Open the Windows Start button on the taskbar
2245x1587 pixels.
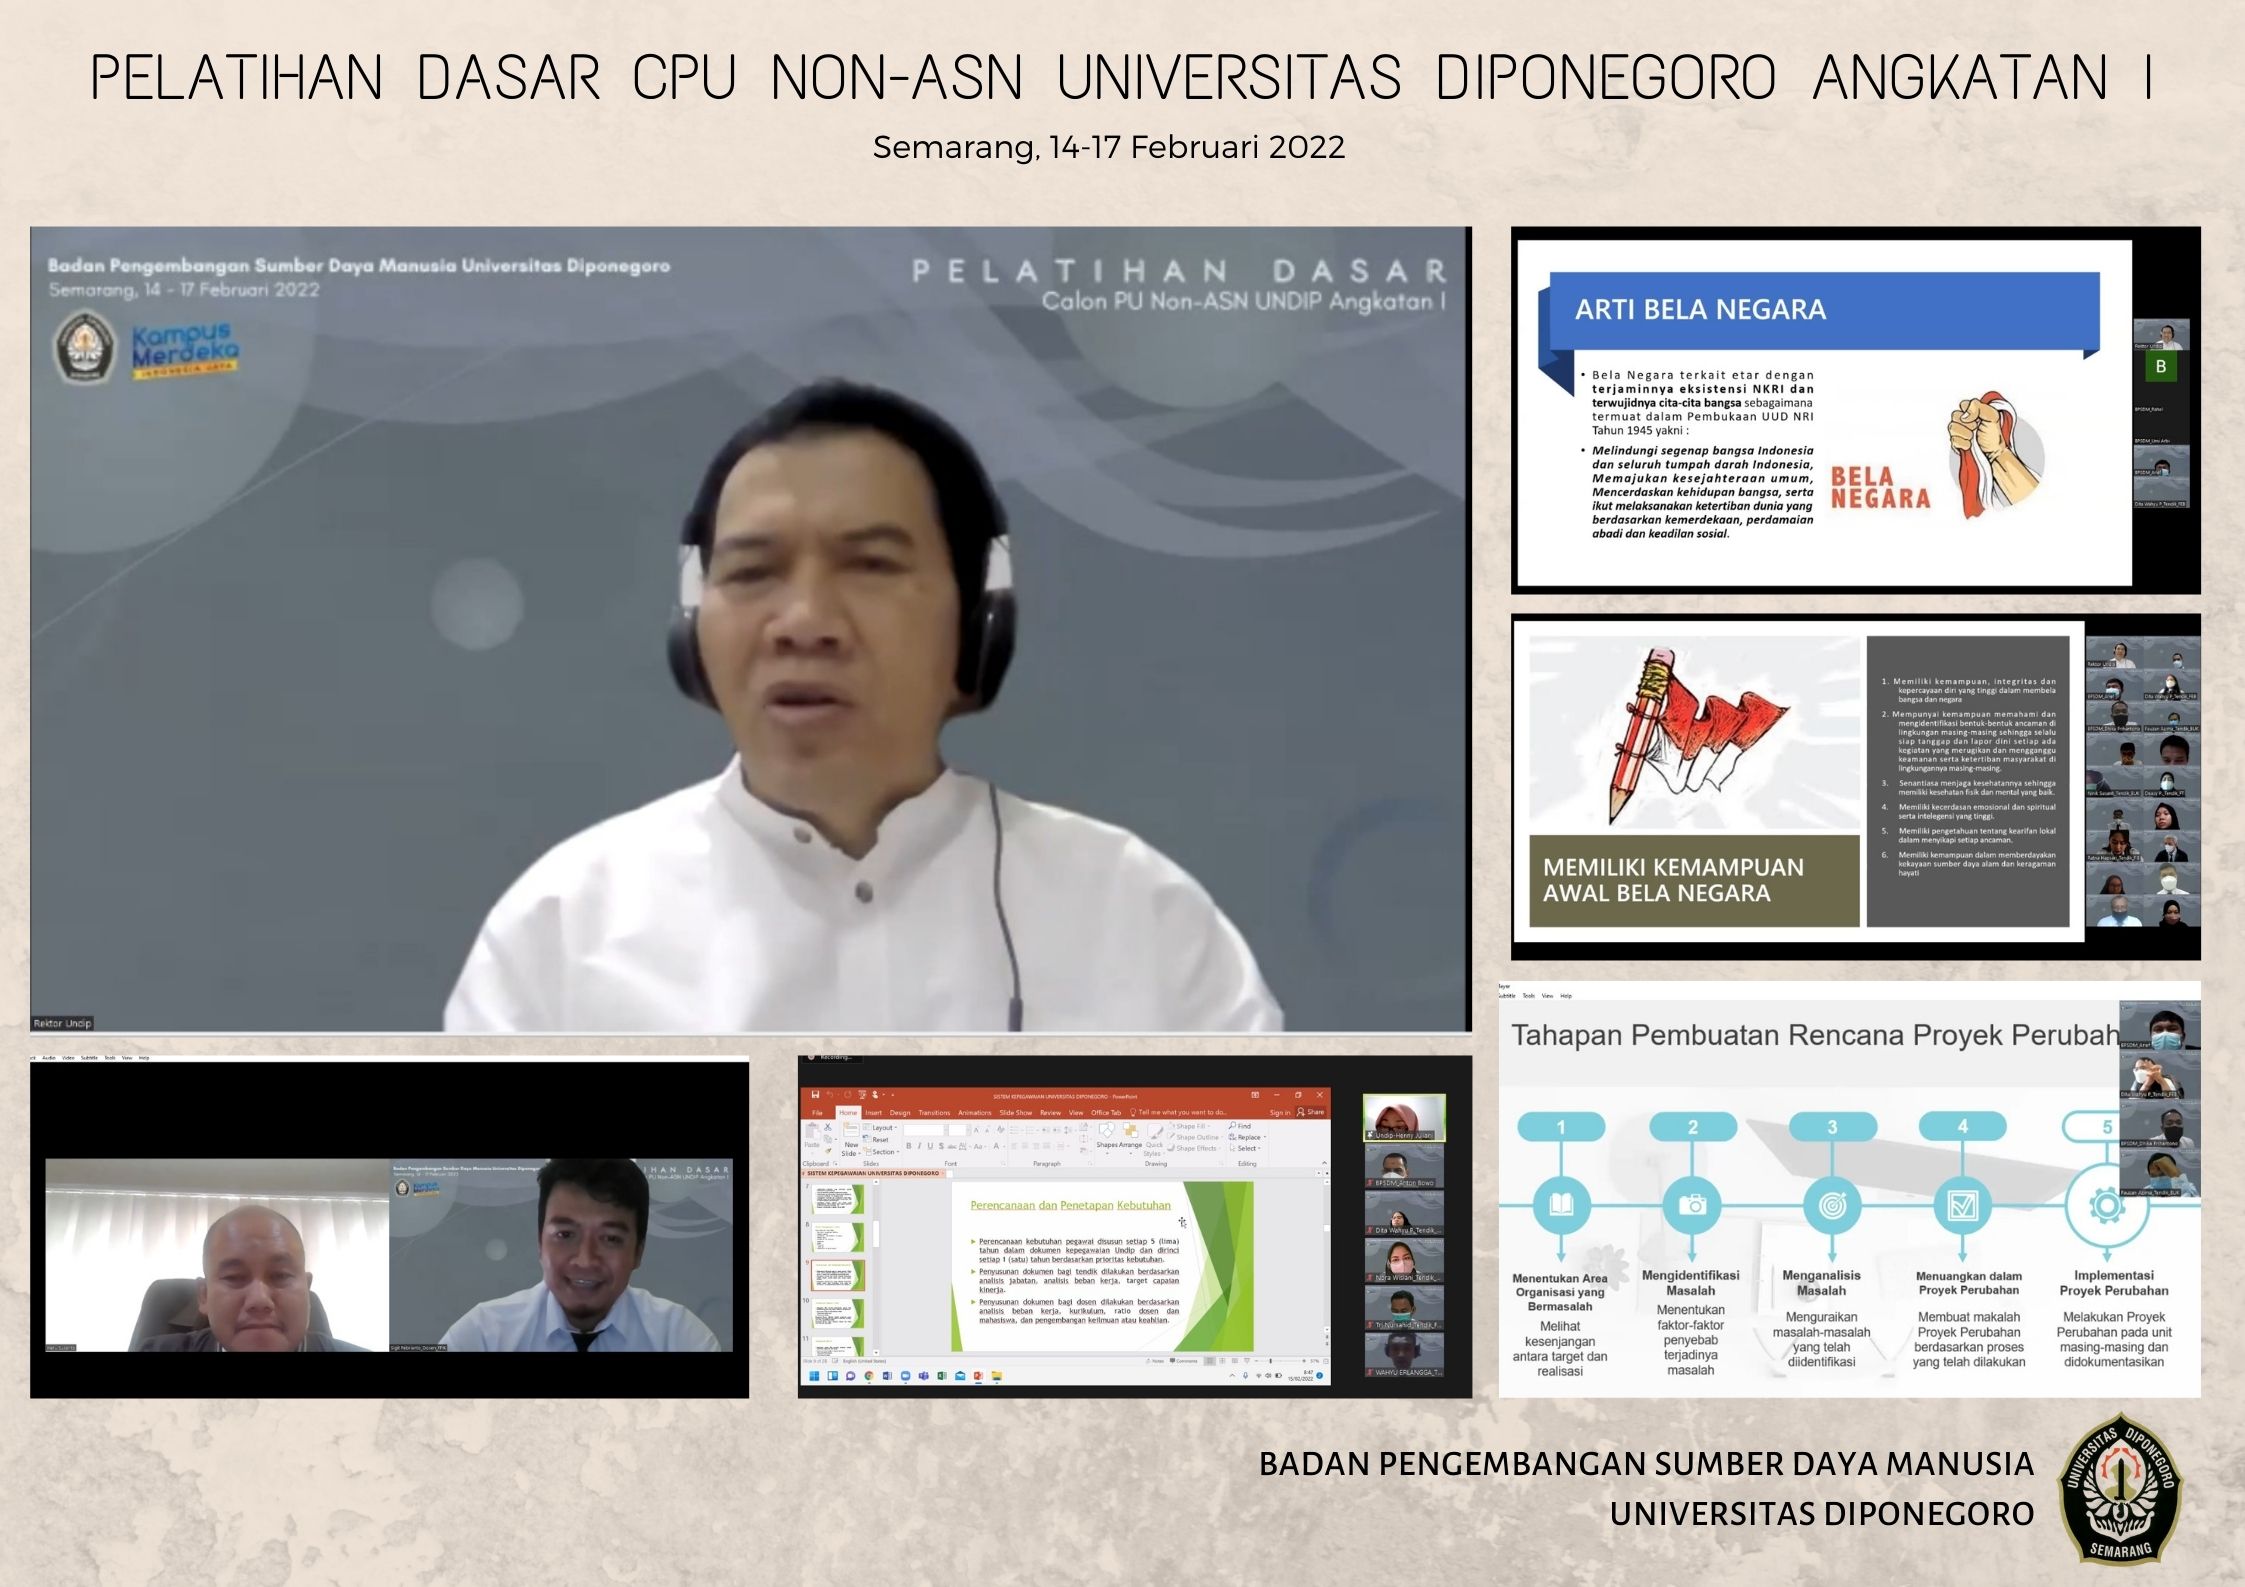814,1376
